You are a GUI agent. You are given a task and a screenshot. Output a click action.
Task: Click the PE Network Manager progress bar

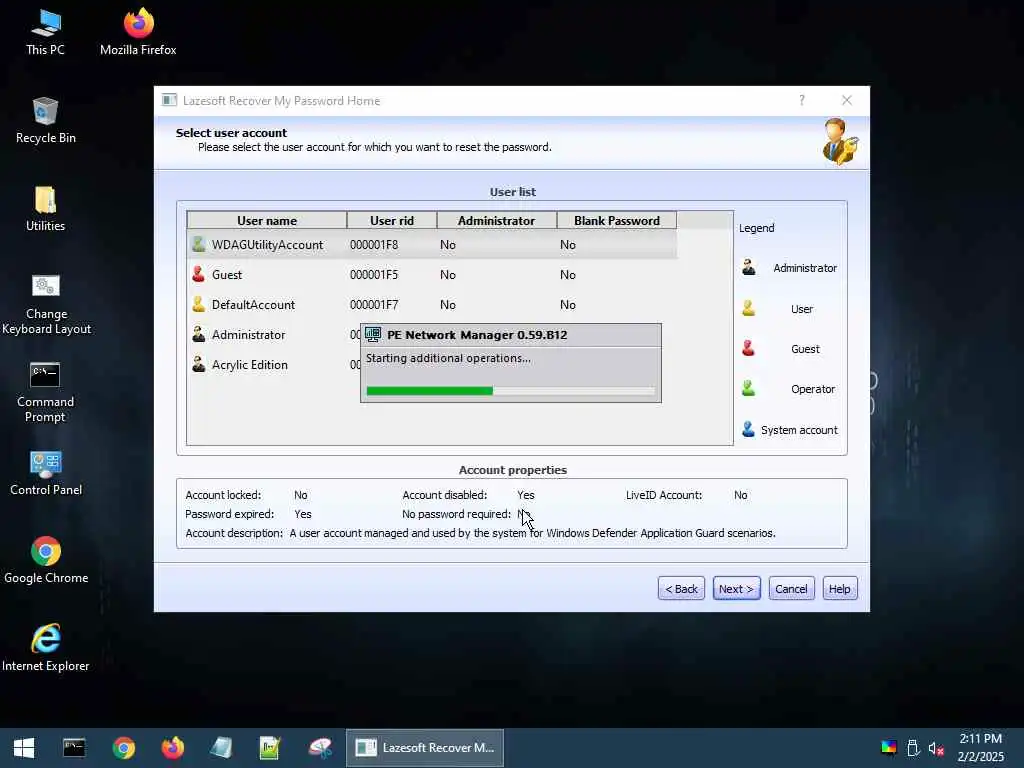(x=510, y=391)
